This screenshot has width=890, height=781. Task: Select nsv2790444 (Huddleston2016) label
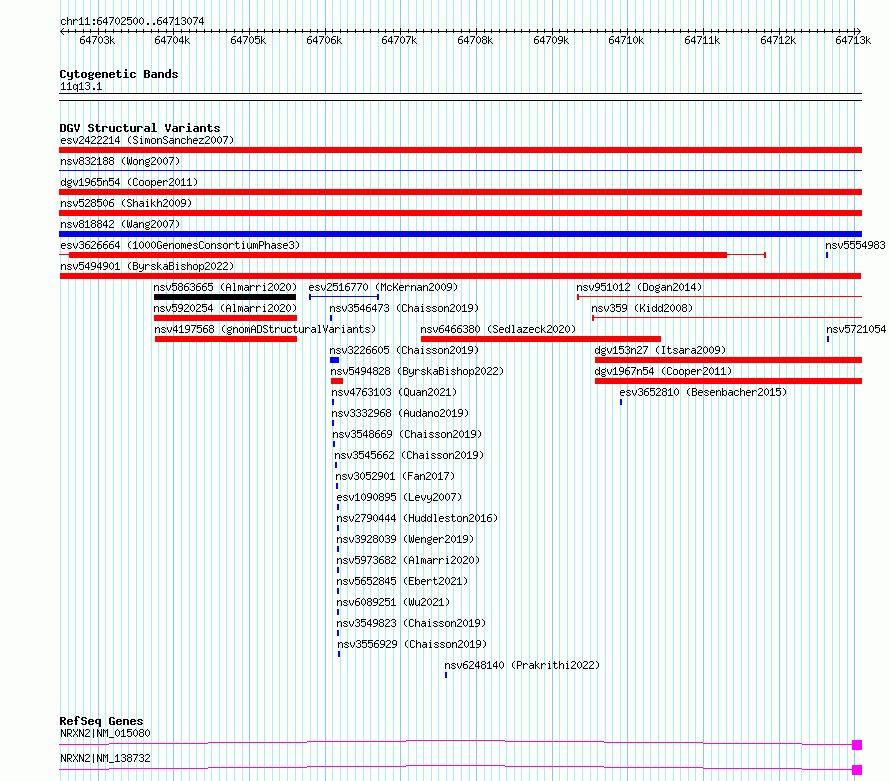(x=417, y=518)
